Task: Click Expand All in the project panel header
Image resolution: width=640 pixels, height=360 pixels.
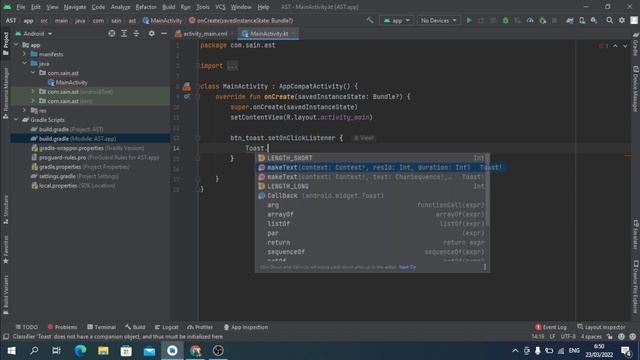Action: point(124,33)
